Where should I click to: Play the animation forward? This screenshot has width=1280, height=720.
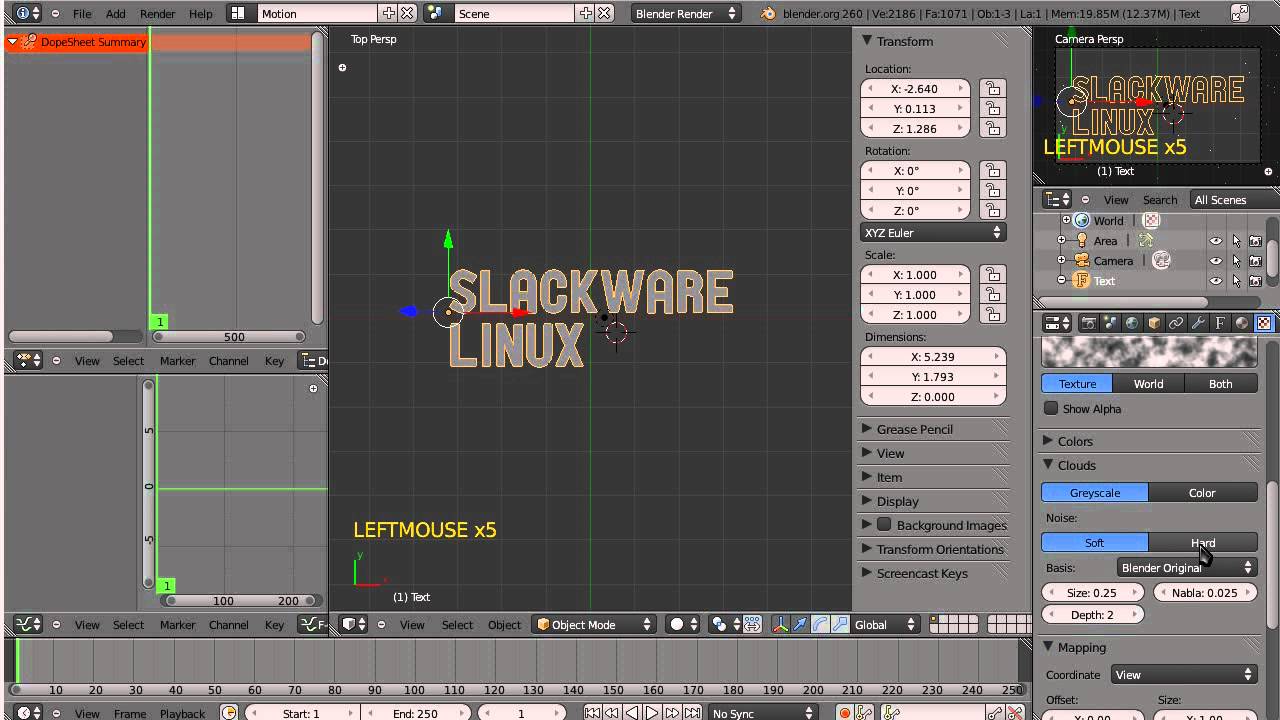pyautogui.click(x=652, y=713)
